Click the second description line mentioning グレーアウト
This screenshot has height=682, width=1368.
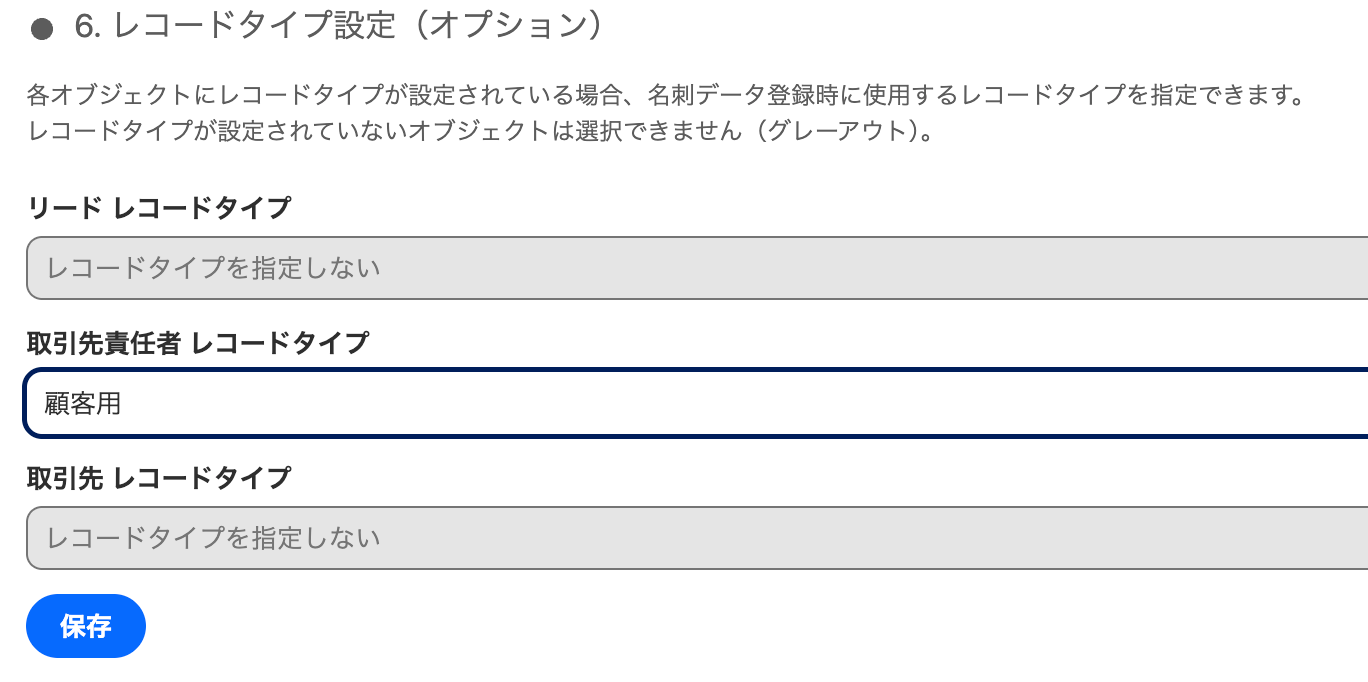click(480, 131)
